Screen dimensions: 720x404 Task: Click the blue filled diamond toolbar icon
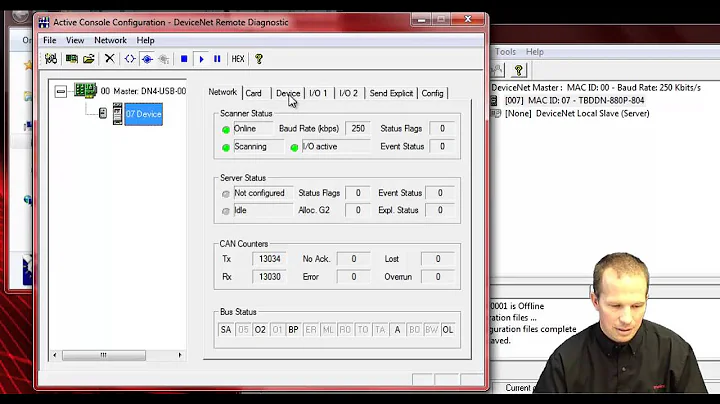(147, 59)
